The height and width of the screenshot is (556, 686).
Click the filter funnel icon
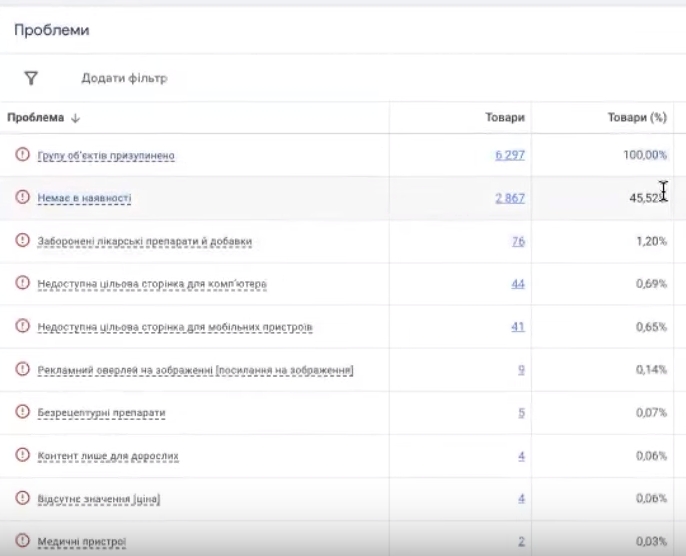click(x=30, y=78)
